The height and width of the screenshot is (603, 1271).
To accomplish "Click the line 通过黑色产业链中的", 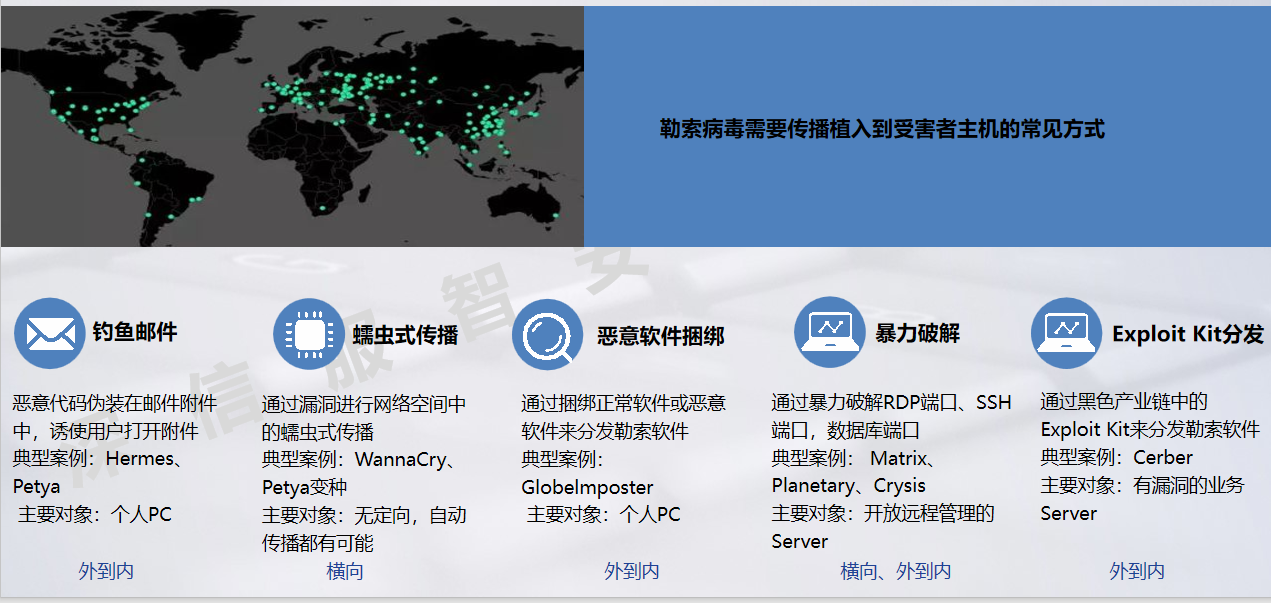I will [x=1124, y=401].
